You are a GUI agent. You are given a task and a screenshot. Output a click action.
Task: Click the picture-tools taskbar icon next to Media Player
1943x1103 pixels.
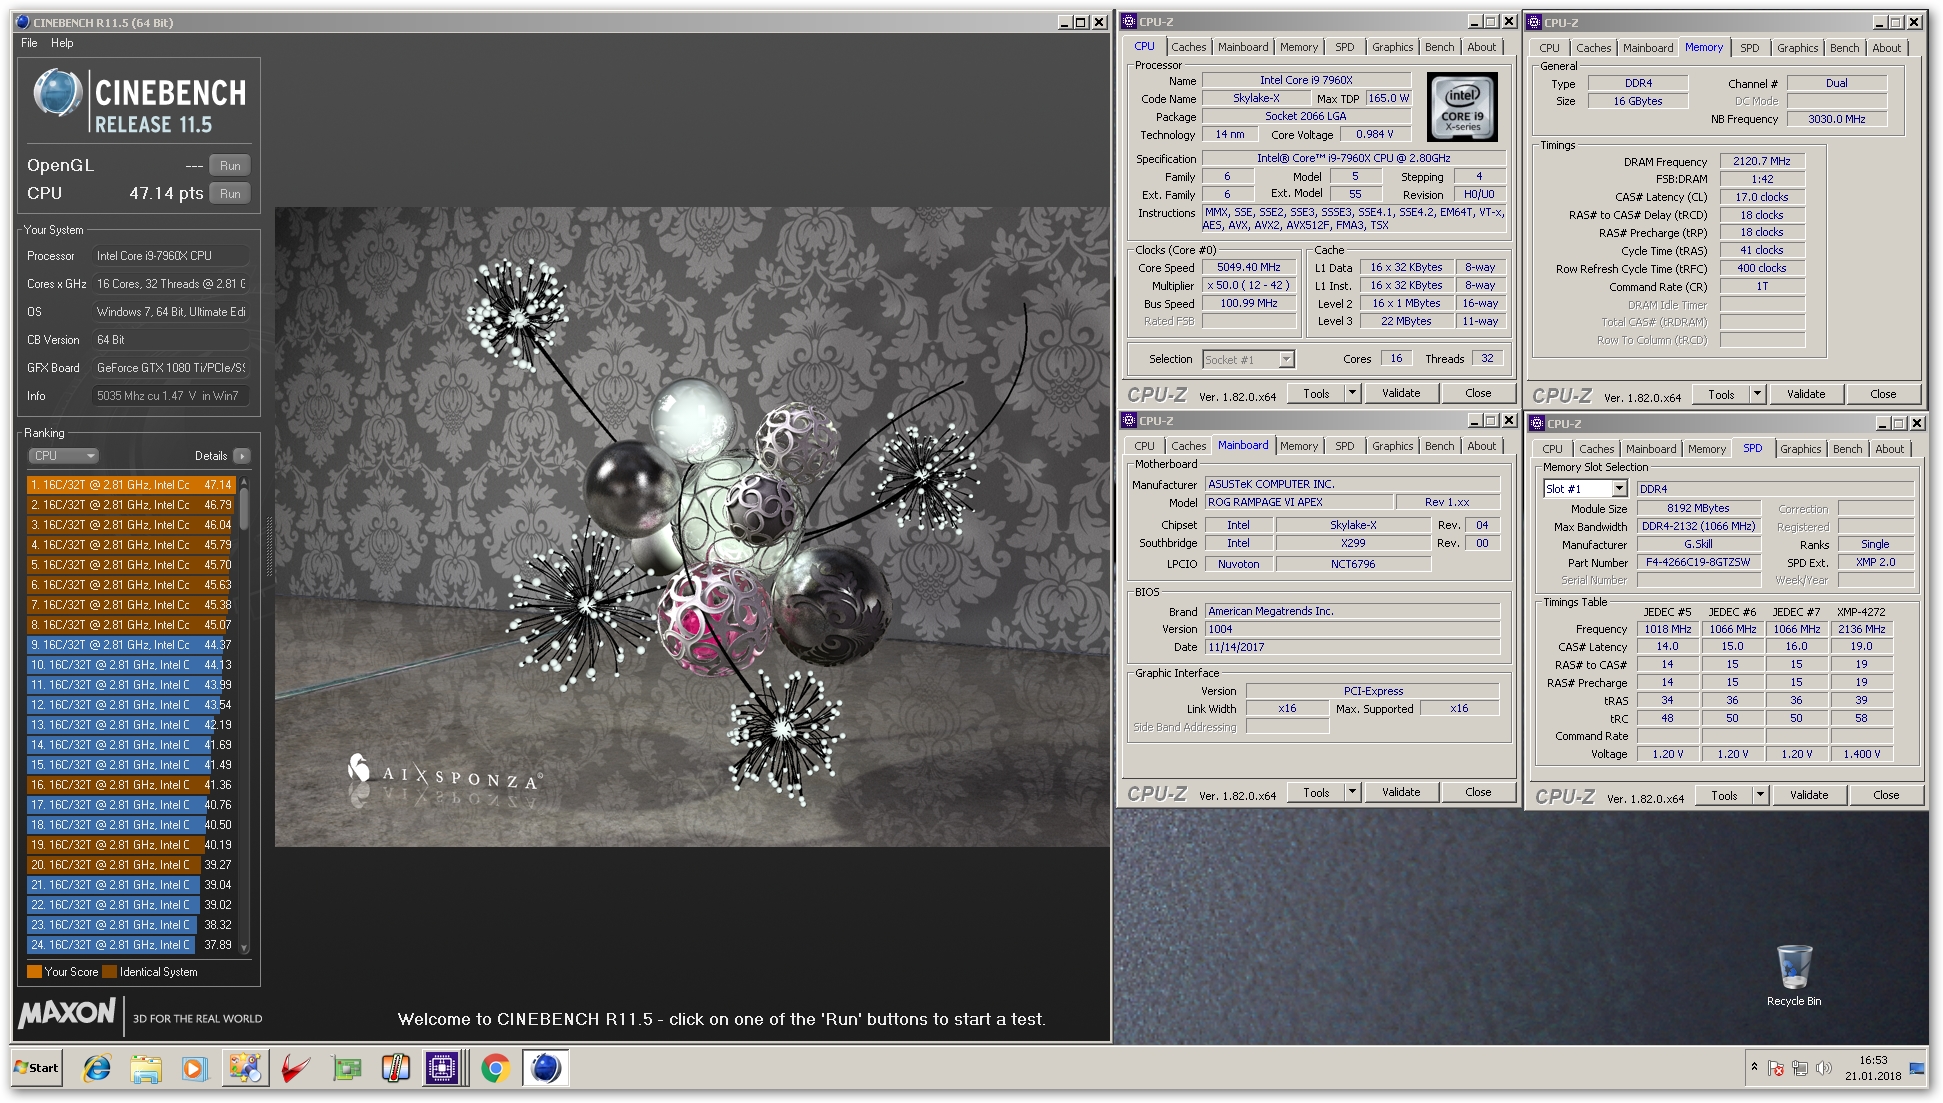[244, 1068]
